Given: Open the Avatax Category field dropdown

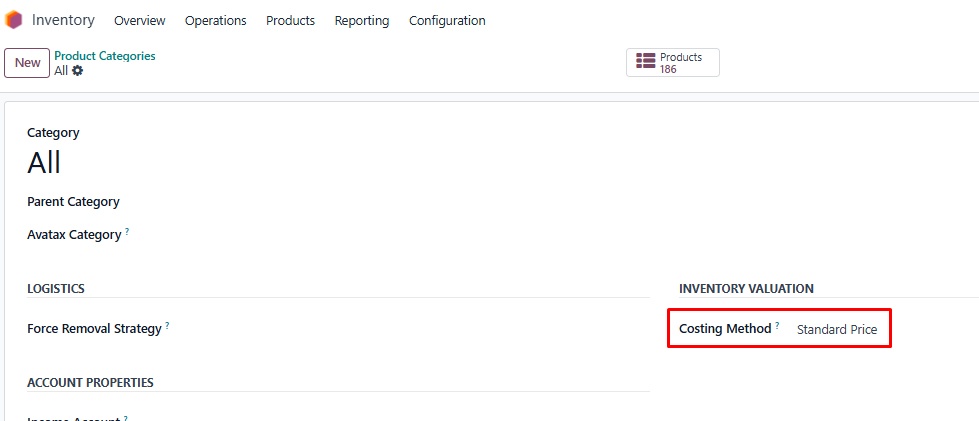Looking at the screenshot, I should click(400, 235).
